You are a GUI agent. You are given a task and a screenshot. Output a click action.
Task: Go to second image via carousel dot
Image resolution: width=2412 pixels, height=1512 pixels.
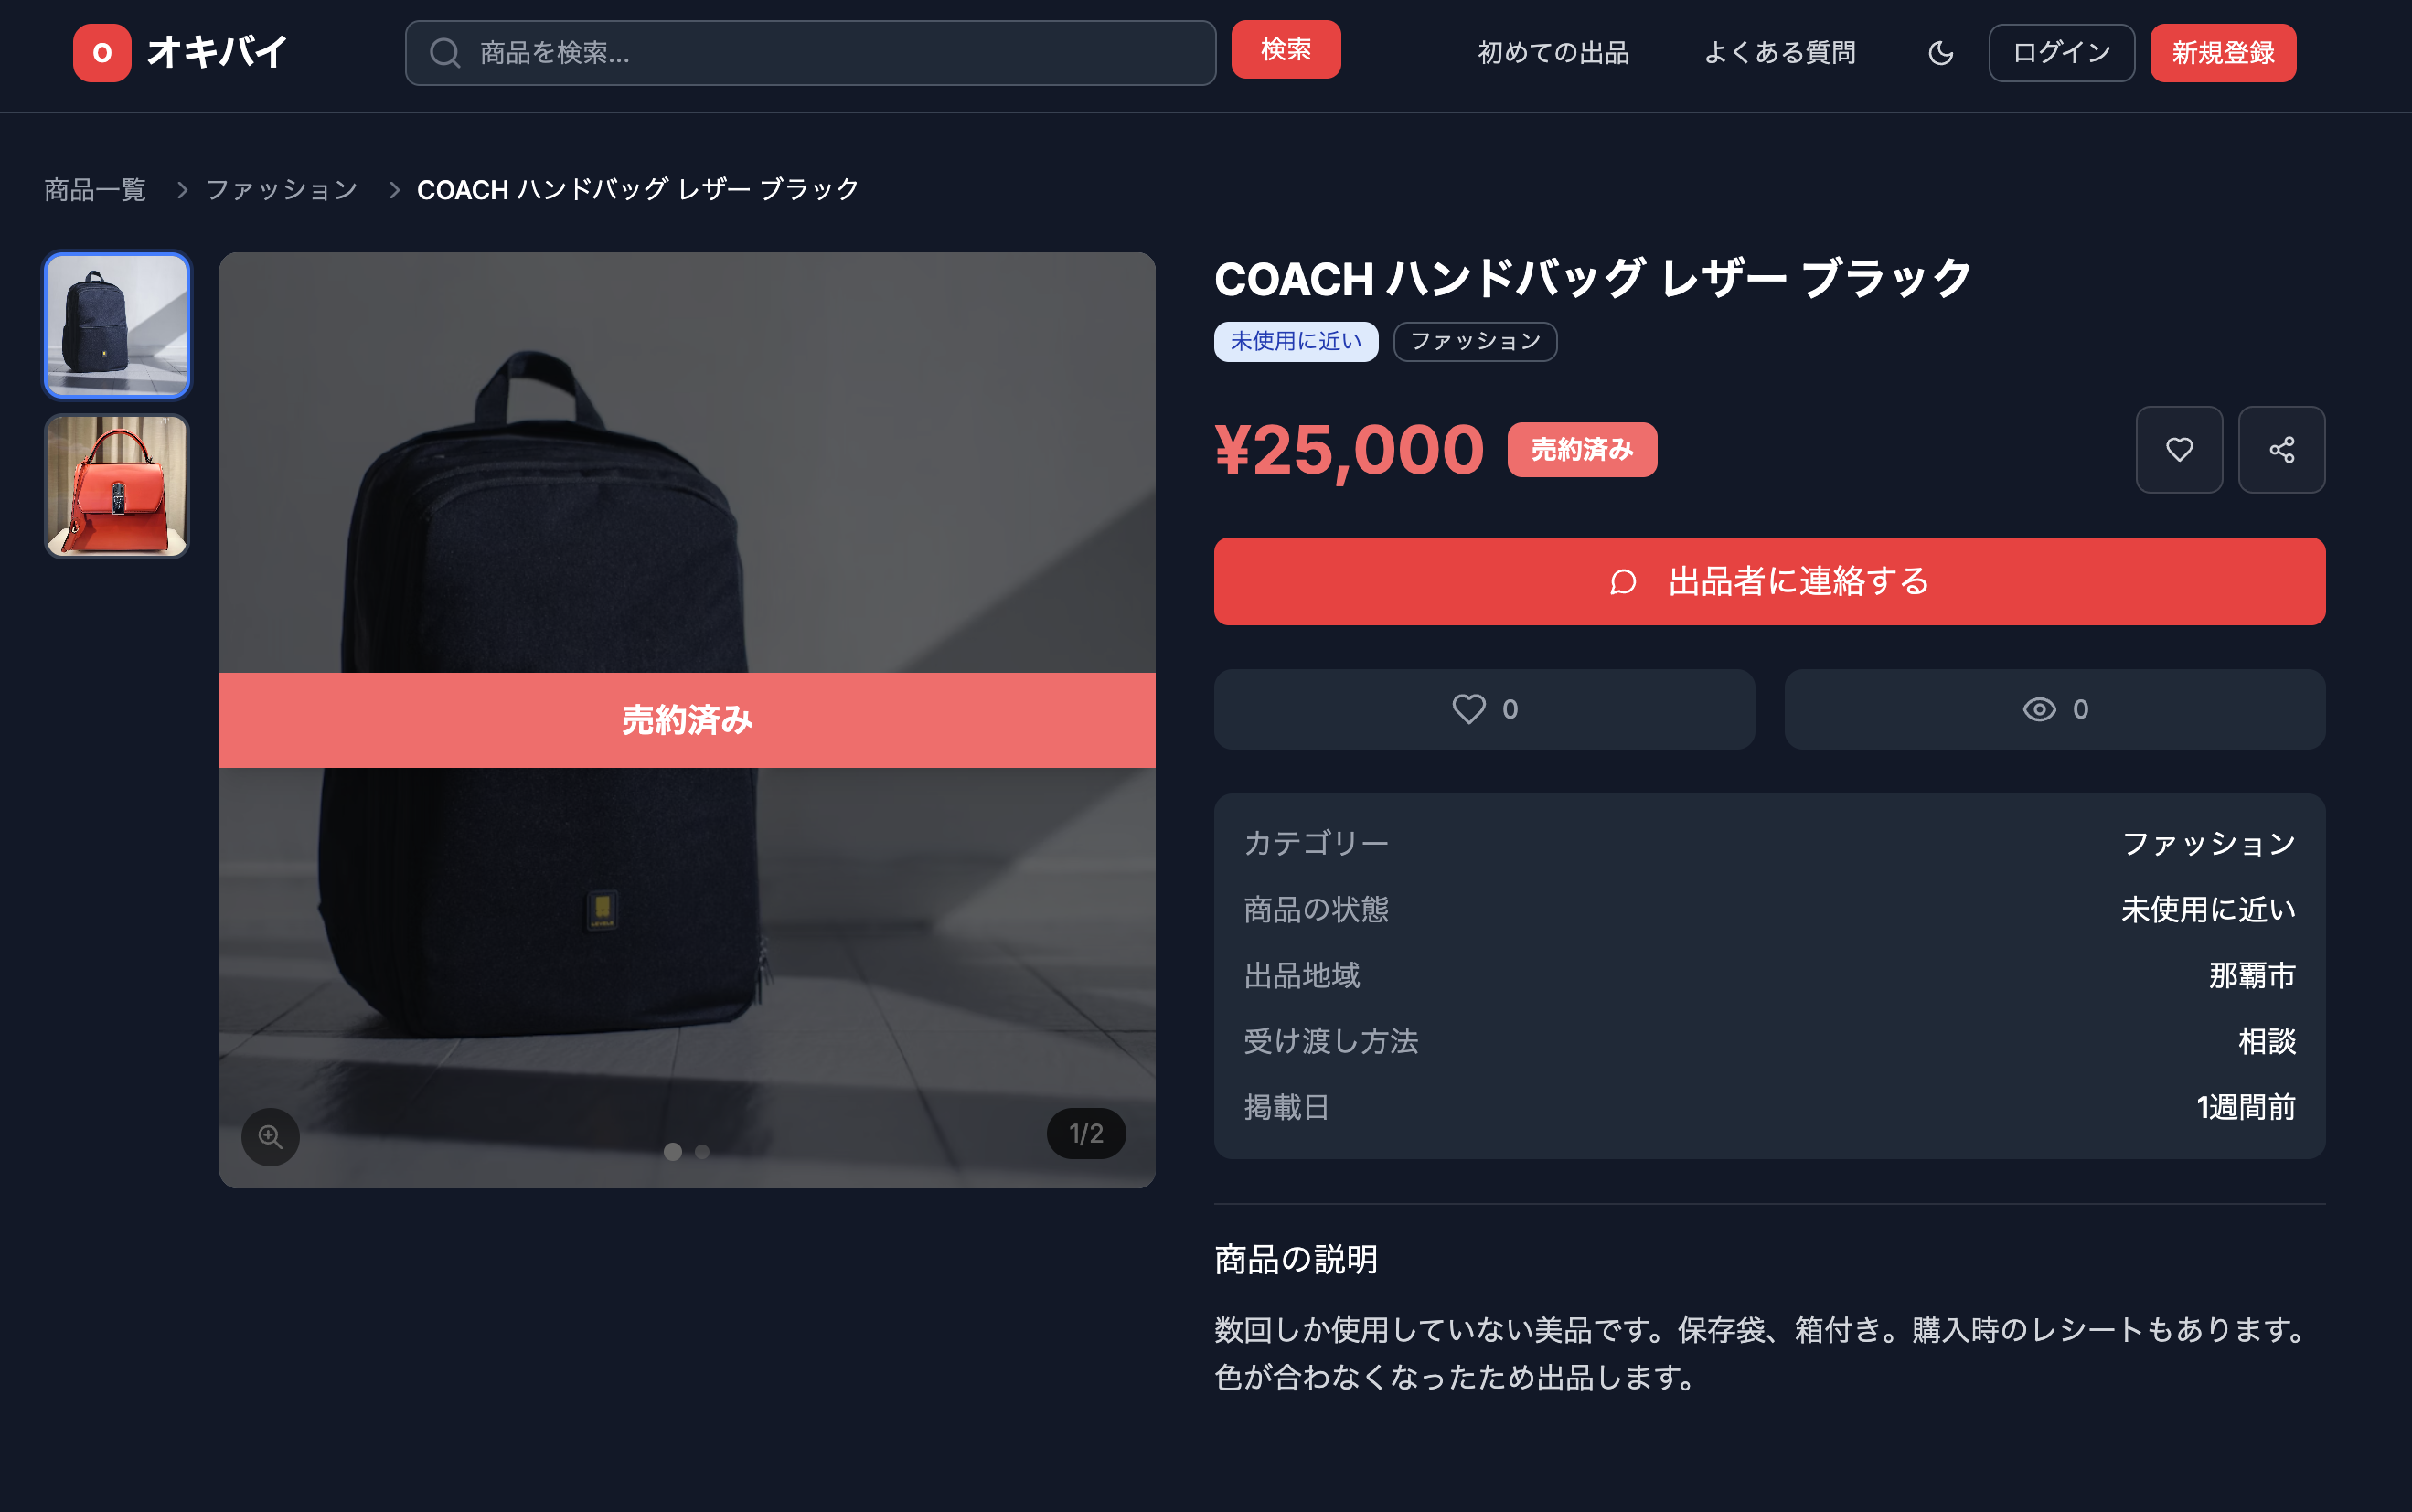(702, 1152)
